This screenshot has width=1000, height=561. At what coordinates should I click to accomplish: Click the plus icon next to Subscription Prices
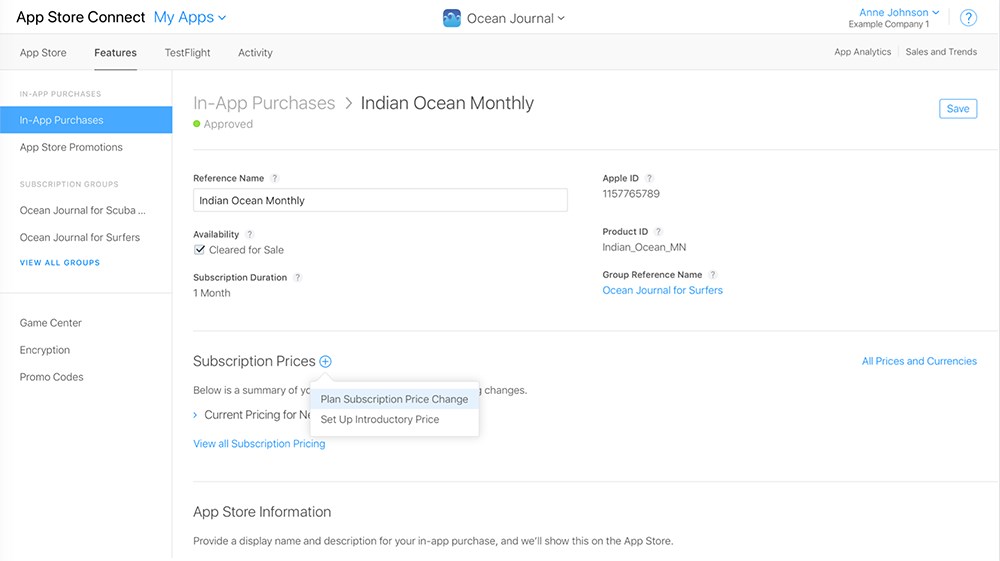pos(325,361)
